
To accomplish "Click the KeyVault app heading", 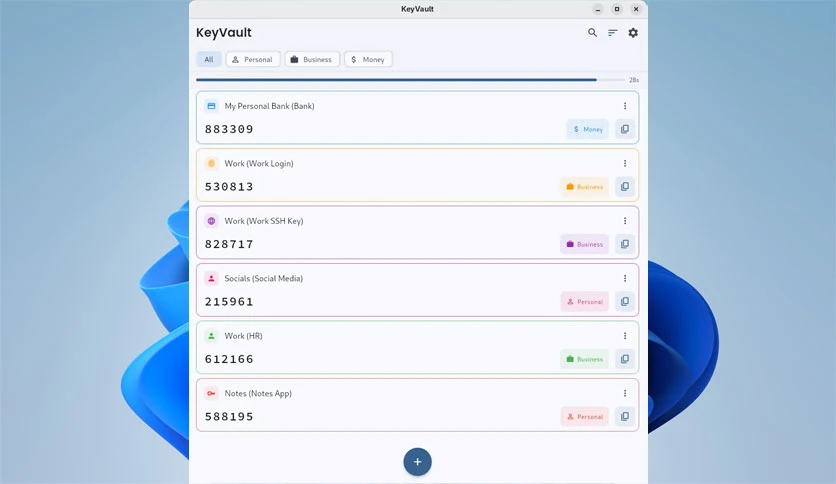I will coord(224,33).
